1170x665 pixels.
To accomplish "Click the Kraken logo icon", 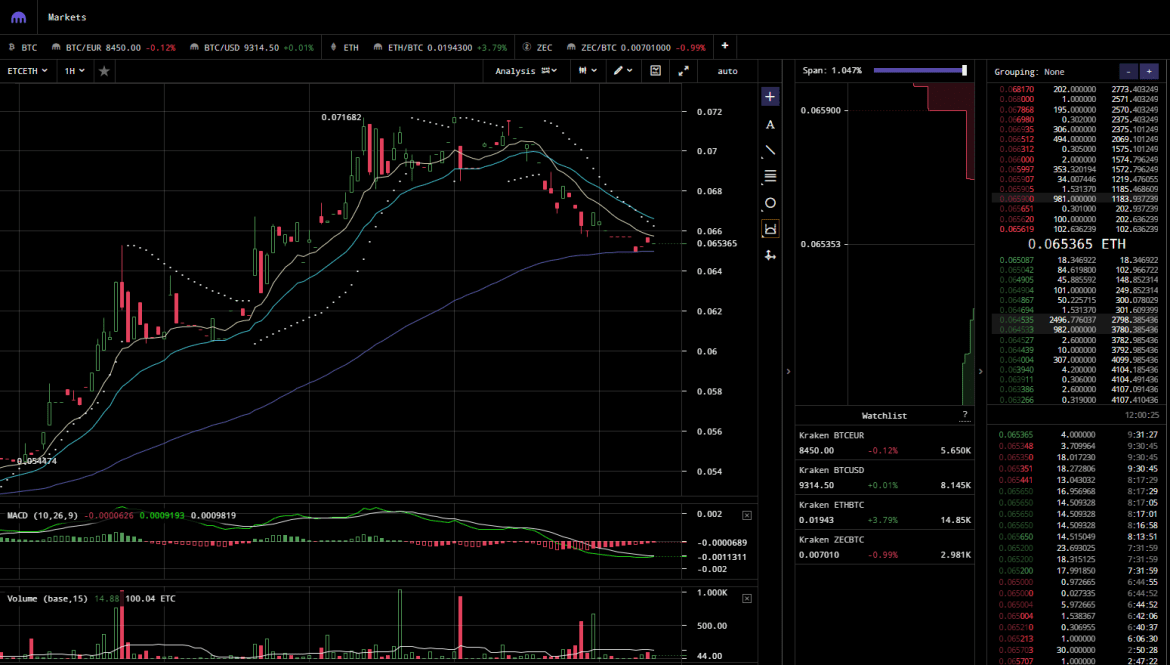I will (x=18, y=17).
